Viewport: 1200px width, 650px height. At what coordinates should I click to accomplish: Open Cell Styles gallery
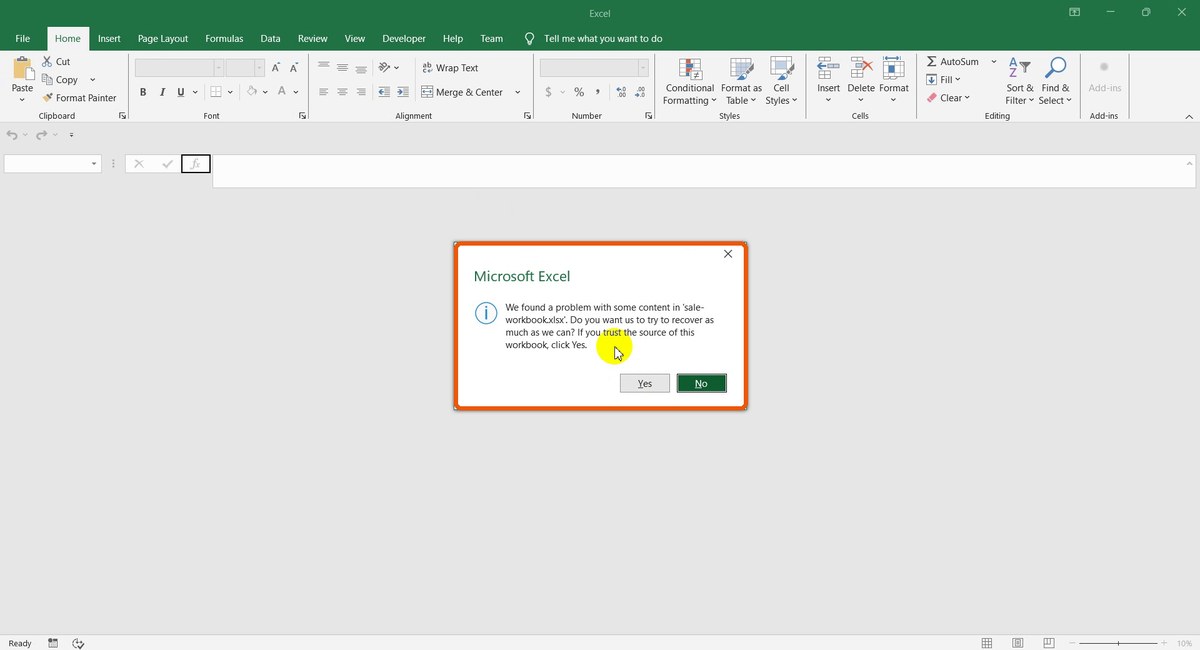781,81
